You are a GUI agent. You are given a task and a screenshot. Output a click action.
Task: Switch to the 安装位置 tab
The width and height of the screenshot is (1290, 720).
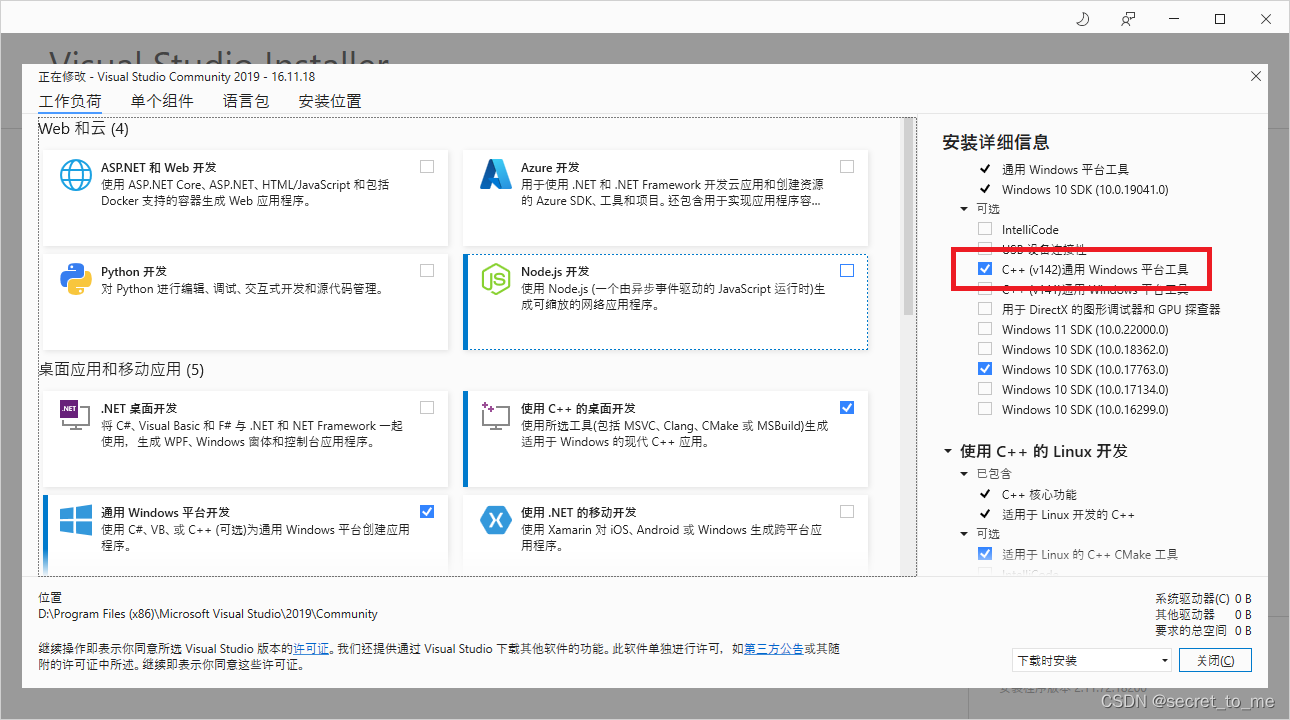pos(330,101)
